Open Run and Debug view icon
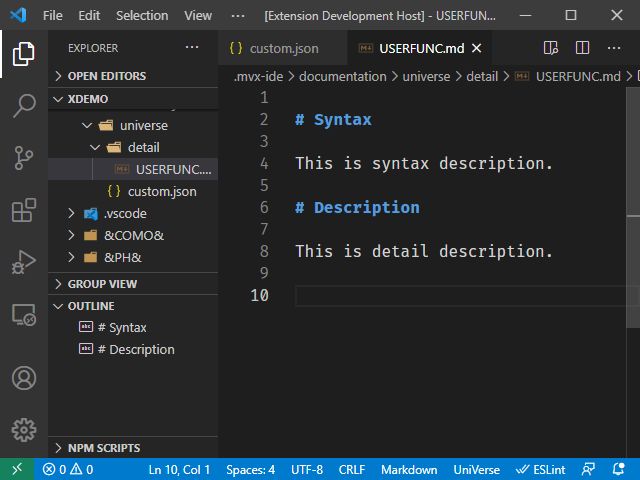Viewport: 640px width, 480px height. pyautogui.click(x=24, y=262)
